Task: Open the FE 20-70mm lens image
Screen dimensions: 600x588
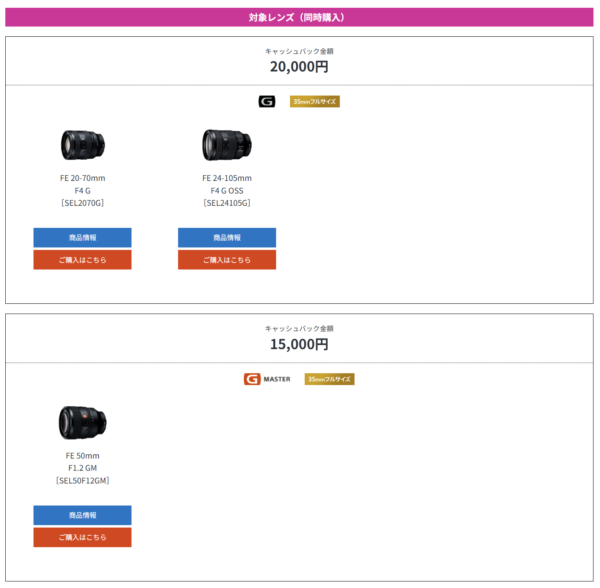Action: pyautogui.click(x=82, y=145)
